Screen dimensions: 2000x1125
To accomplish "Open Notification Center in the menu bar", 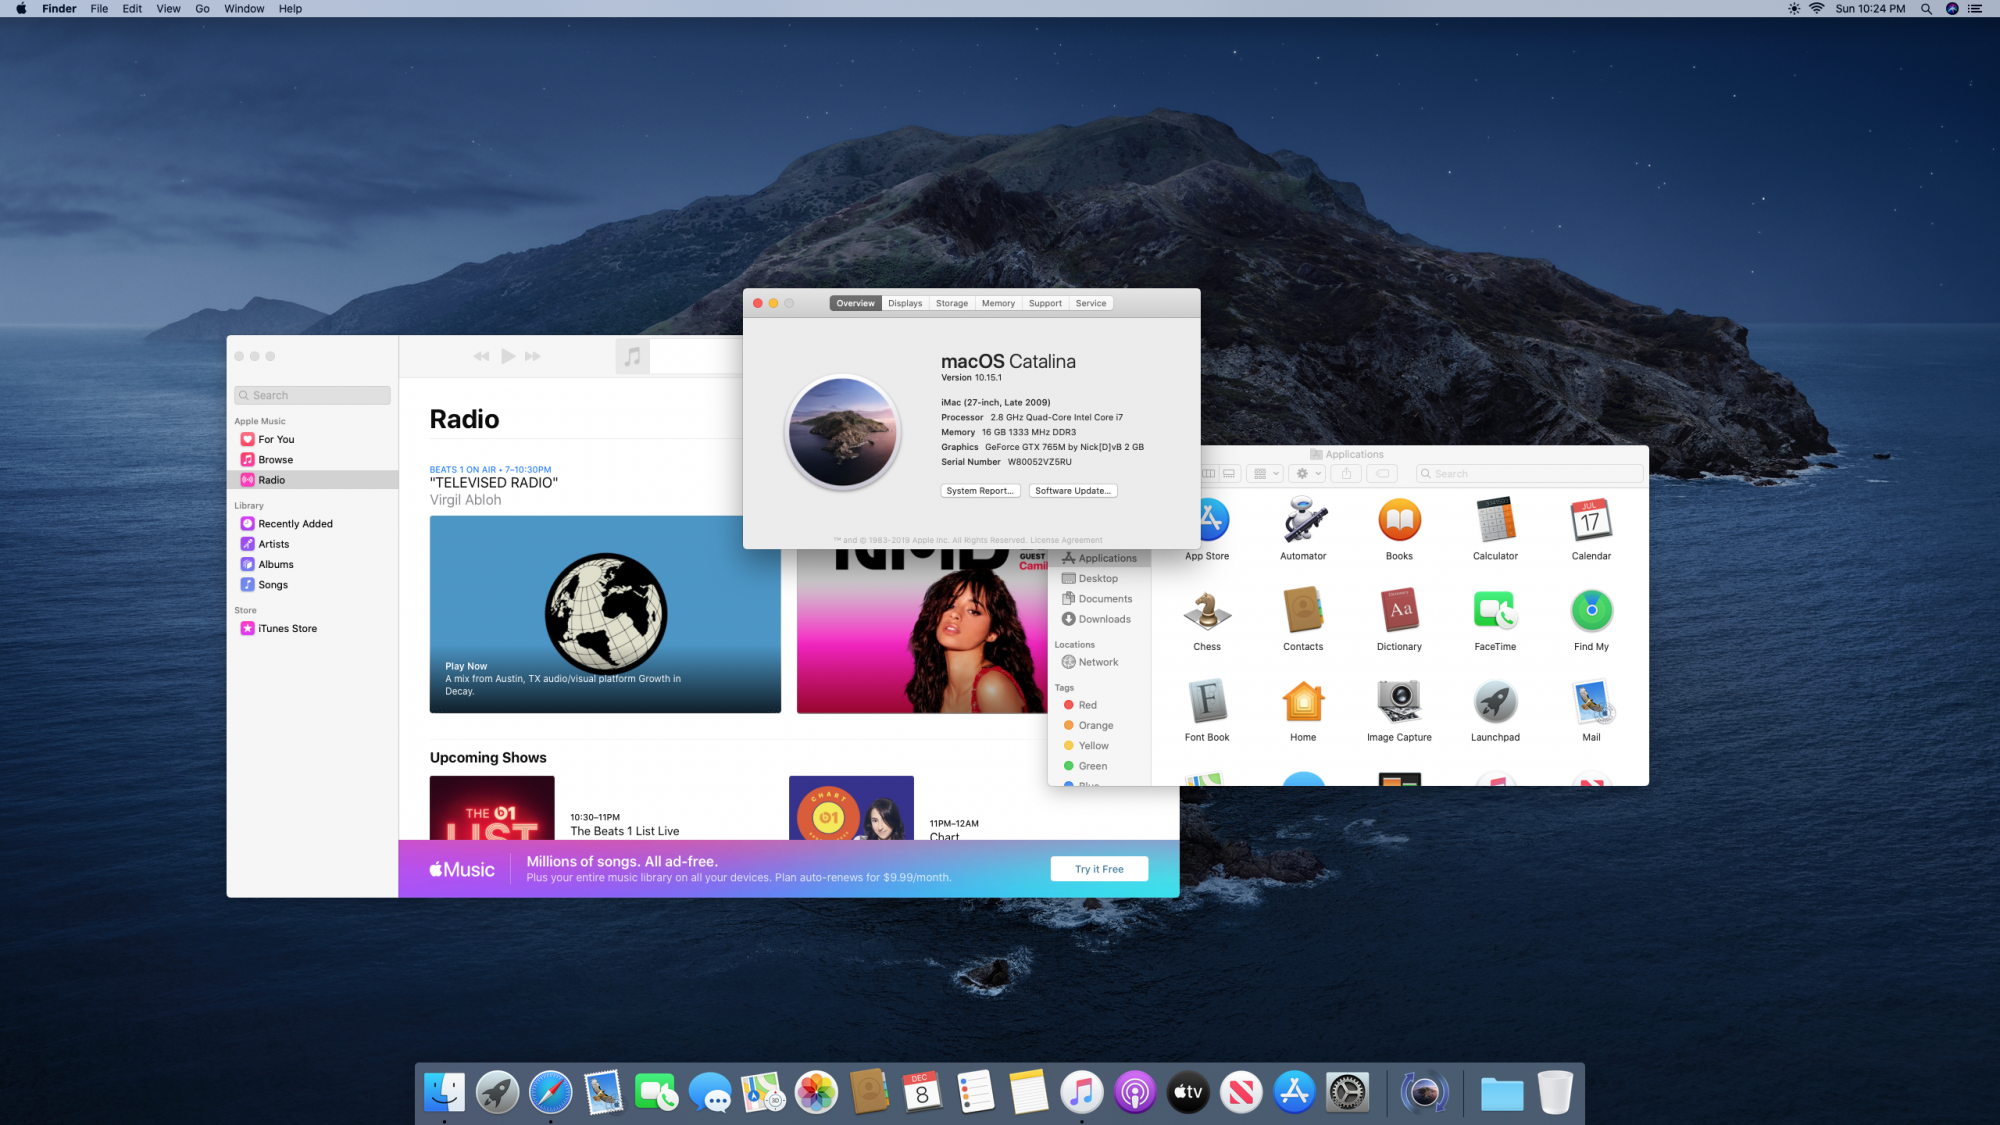I will tap(1975, 9).
